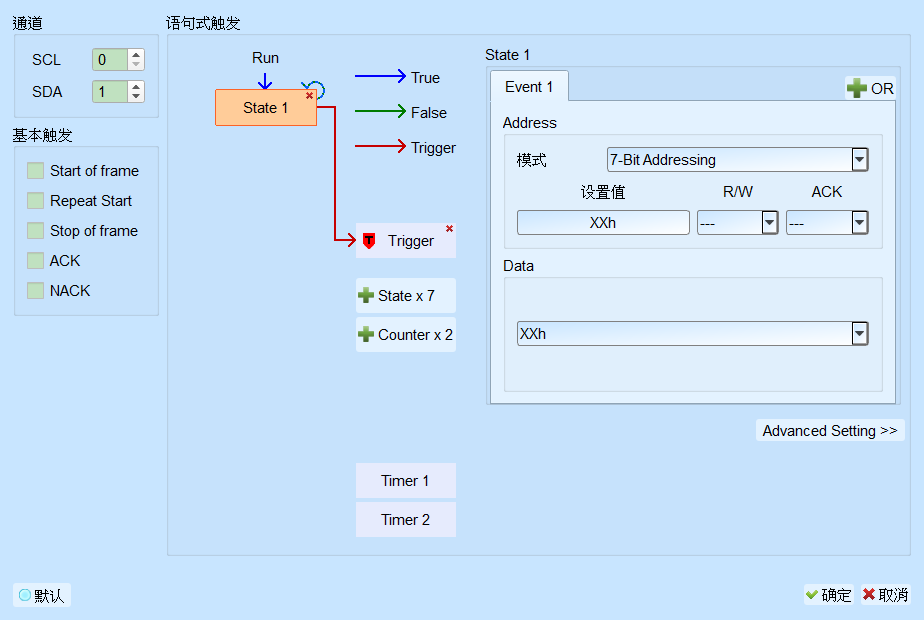Enable Stop of frame checkbox
Viewport: 924px width, 620px height.
(x=35, y=230)
